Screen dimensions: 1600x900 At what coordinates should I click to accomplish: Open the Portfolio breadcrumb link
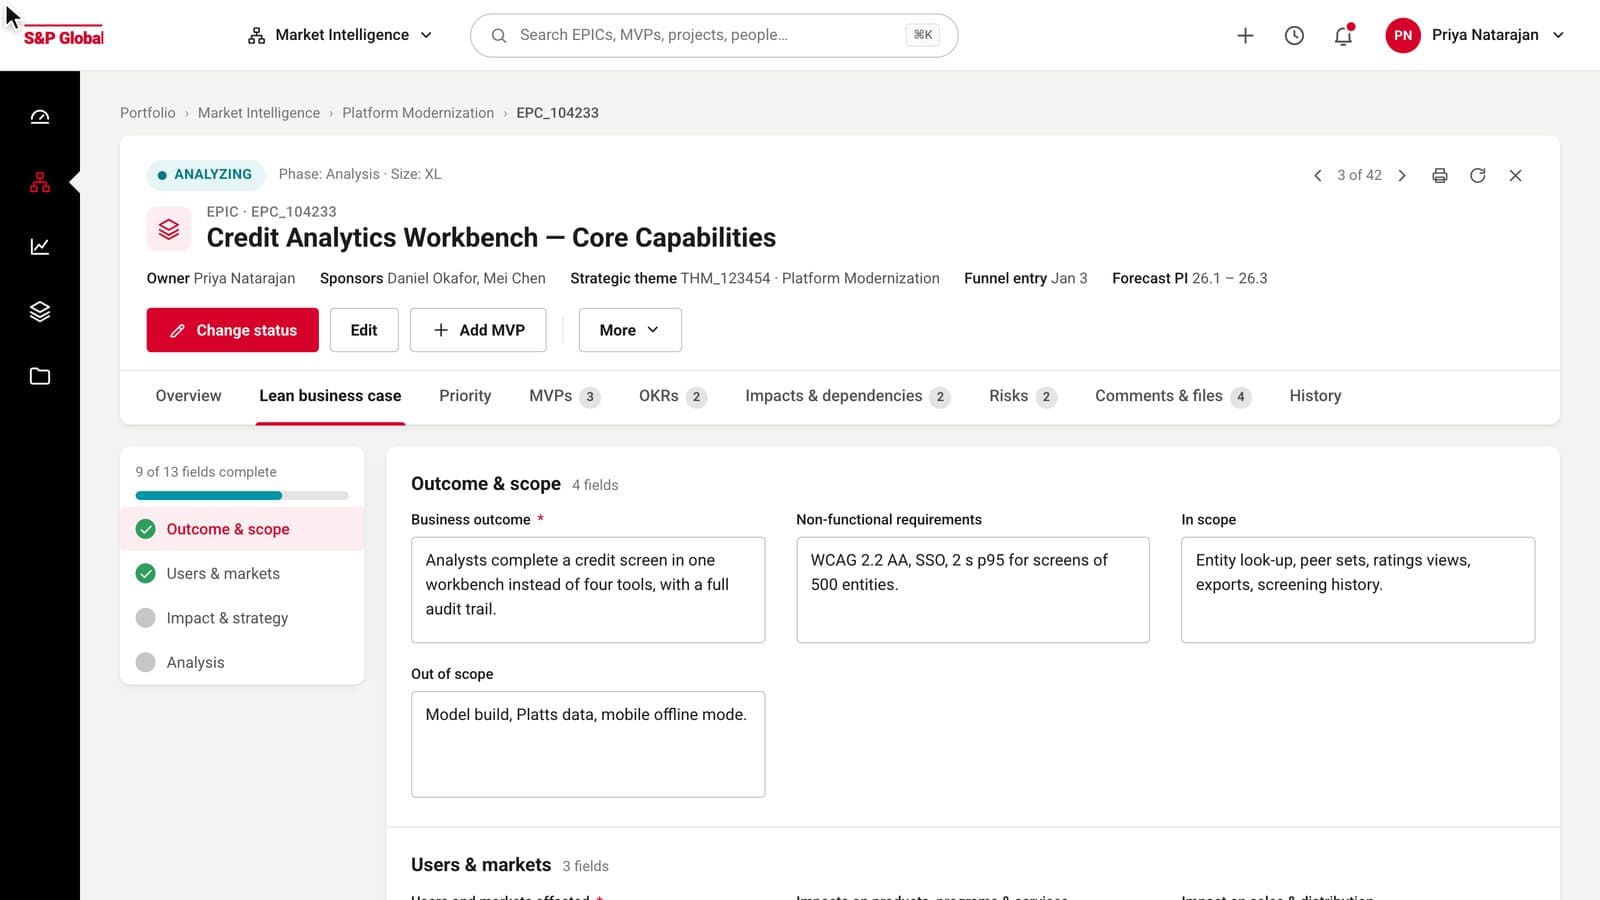(148, 113)
